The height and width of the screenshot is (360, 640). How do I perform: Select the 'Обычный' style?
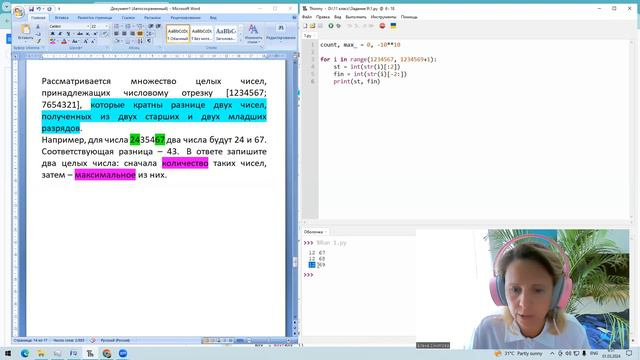[178, 33]
